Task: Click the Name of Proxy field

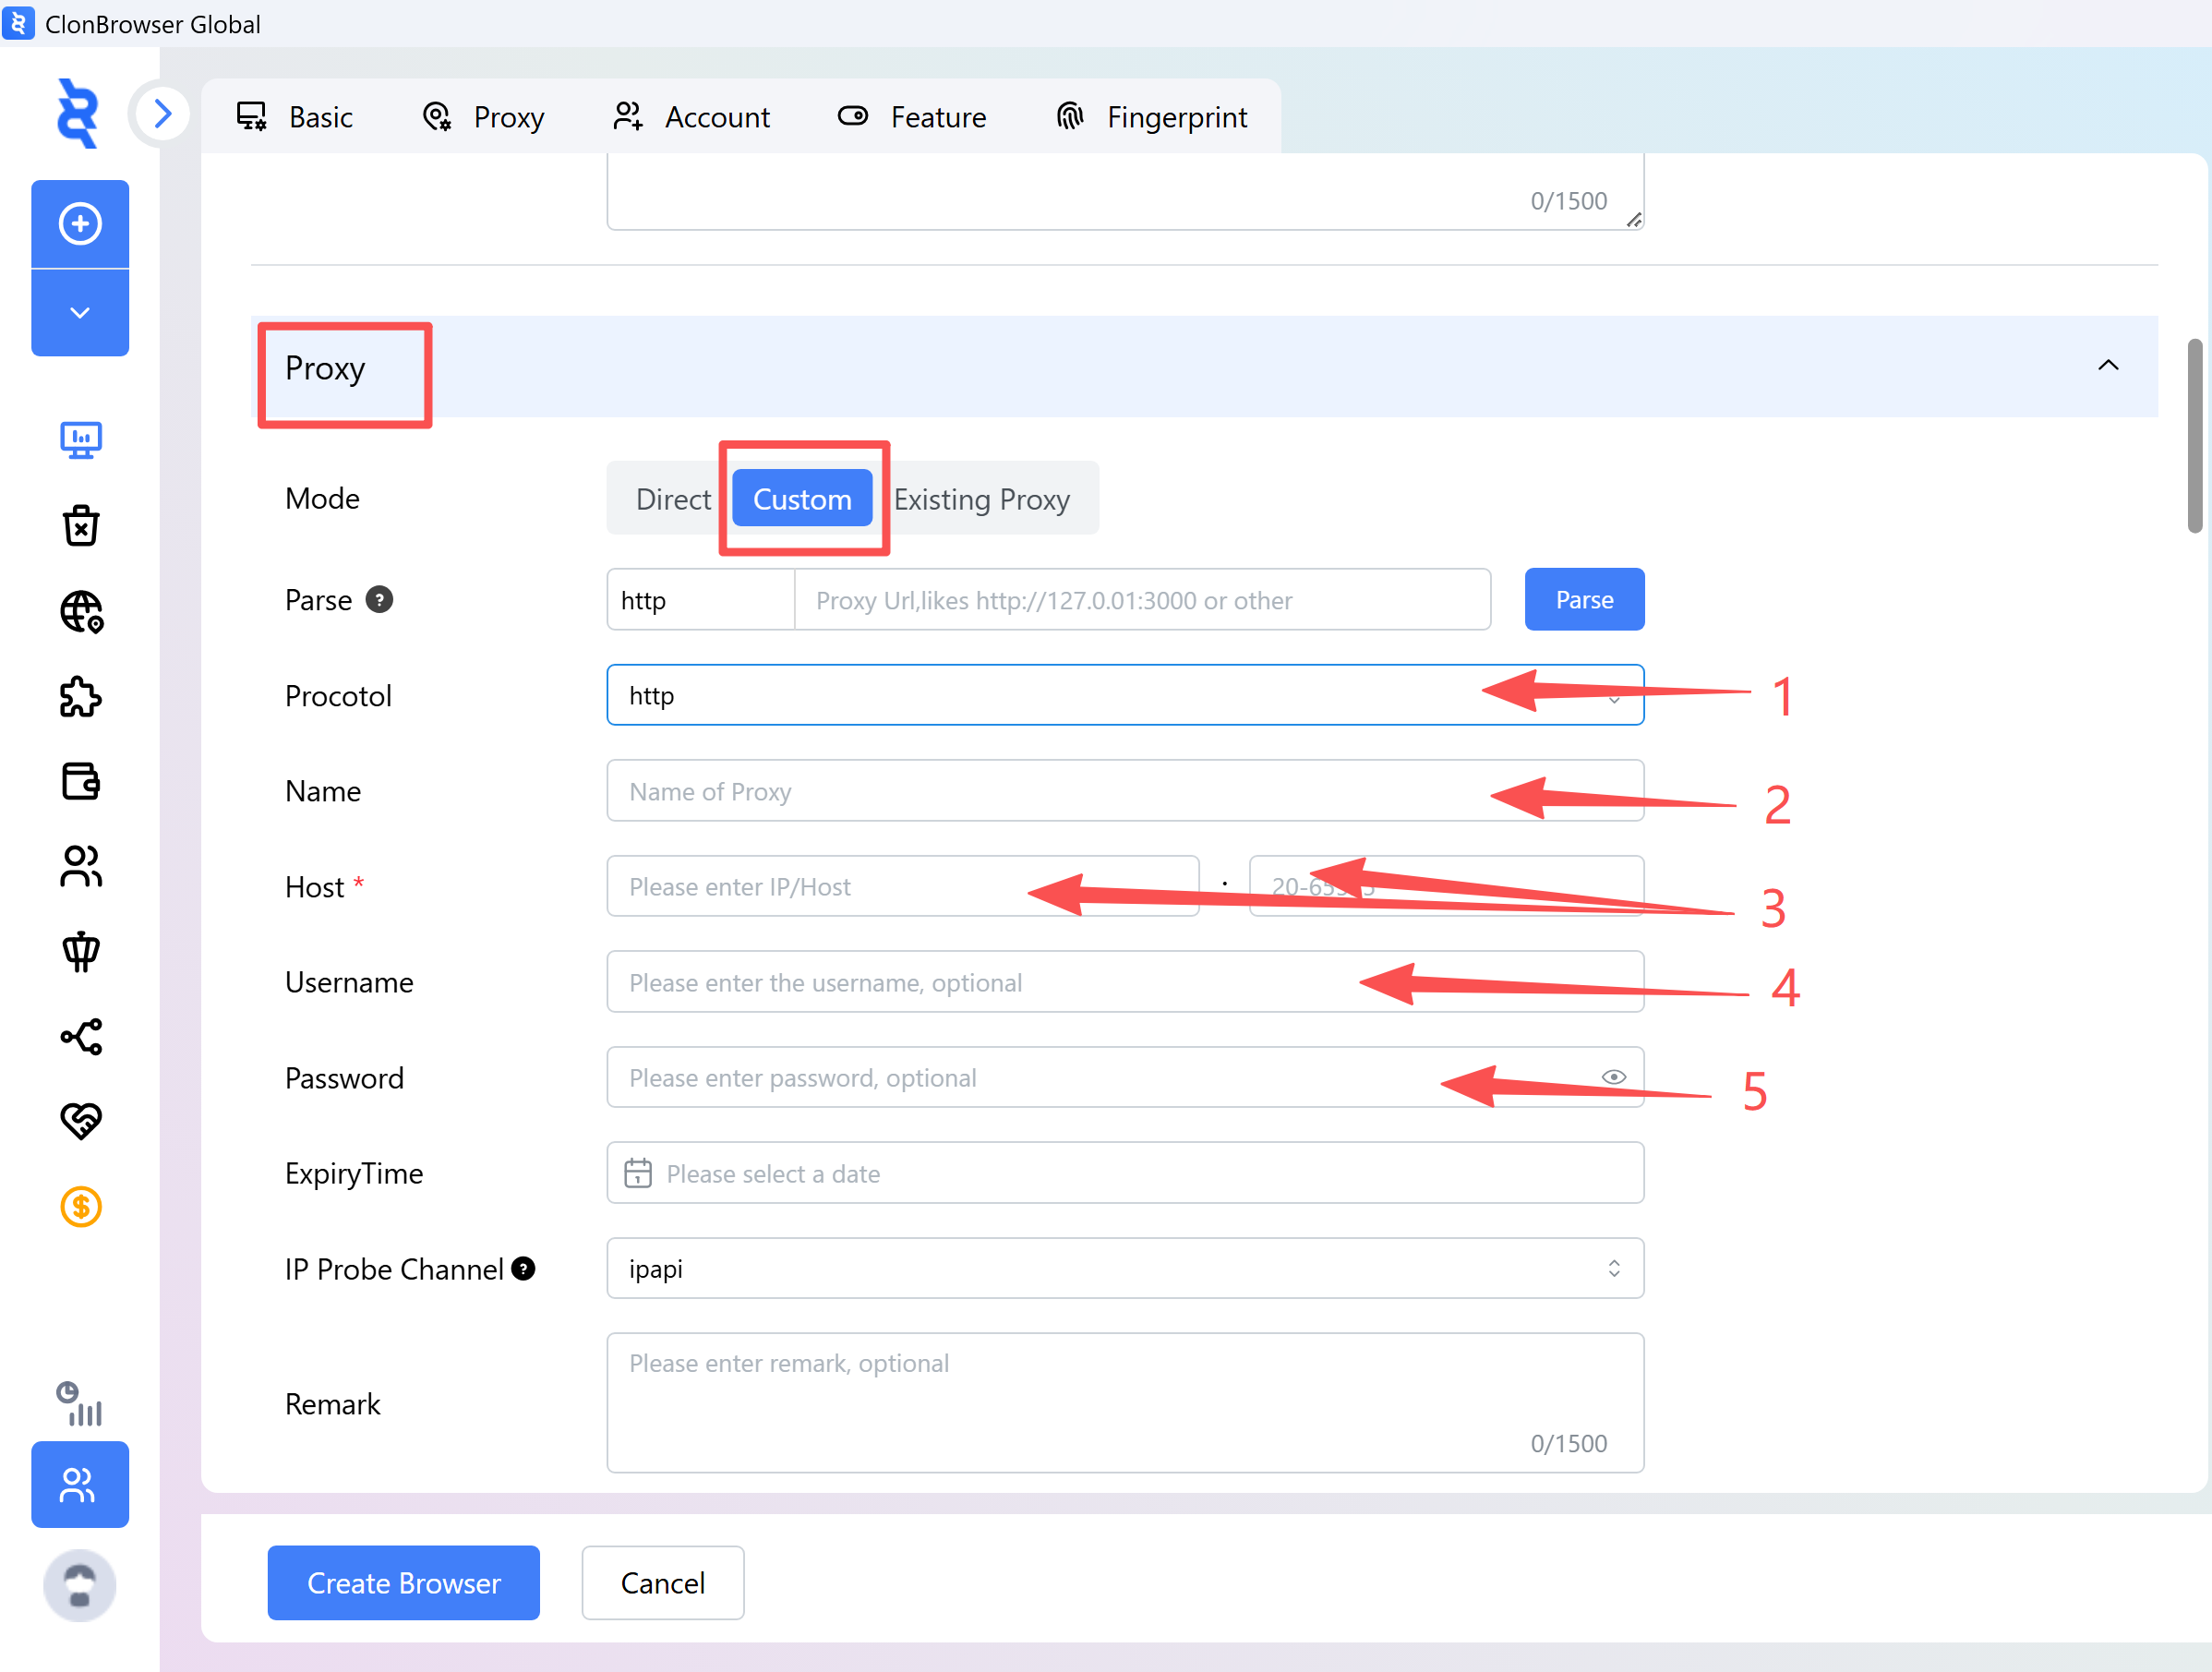Action: 1125,791
